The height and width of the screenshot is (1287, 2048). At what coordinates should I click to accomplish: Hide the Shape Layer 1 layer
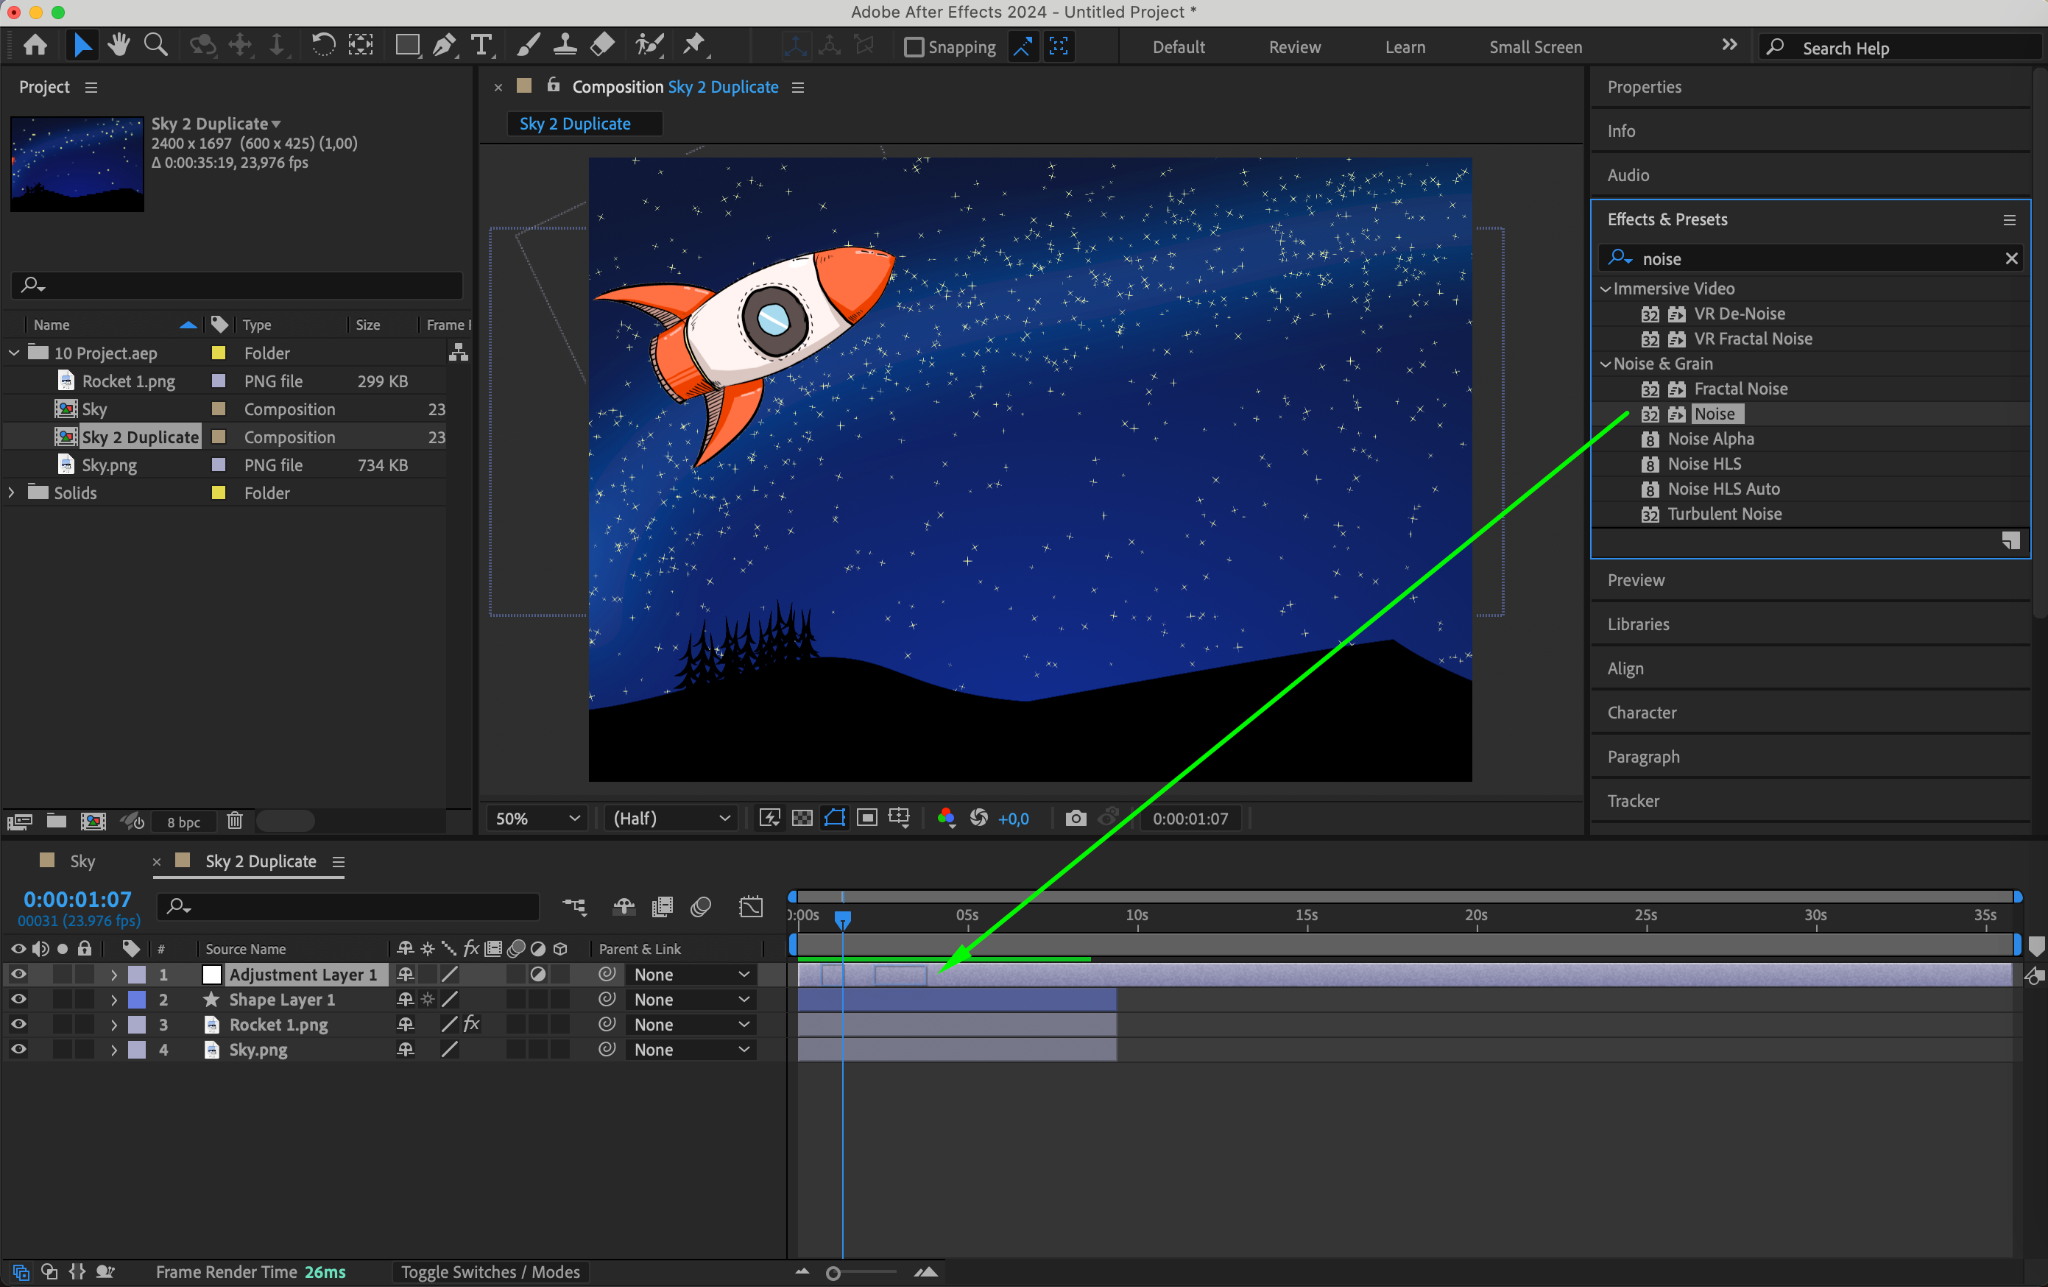[18, 999]
